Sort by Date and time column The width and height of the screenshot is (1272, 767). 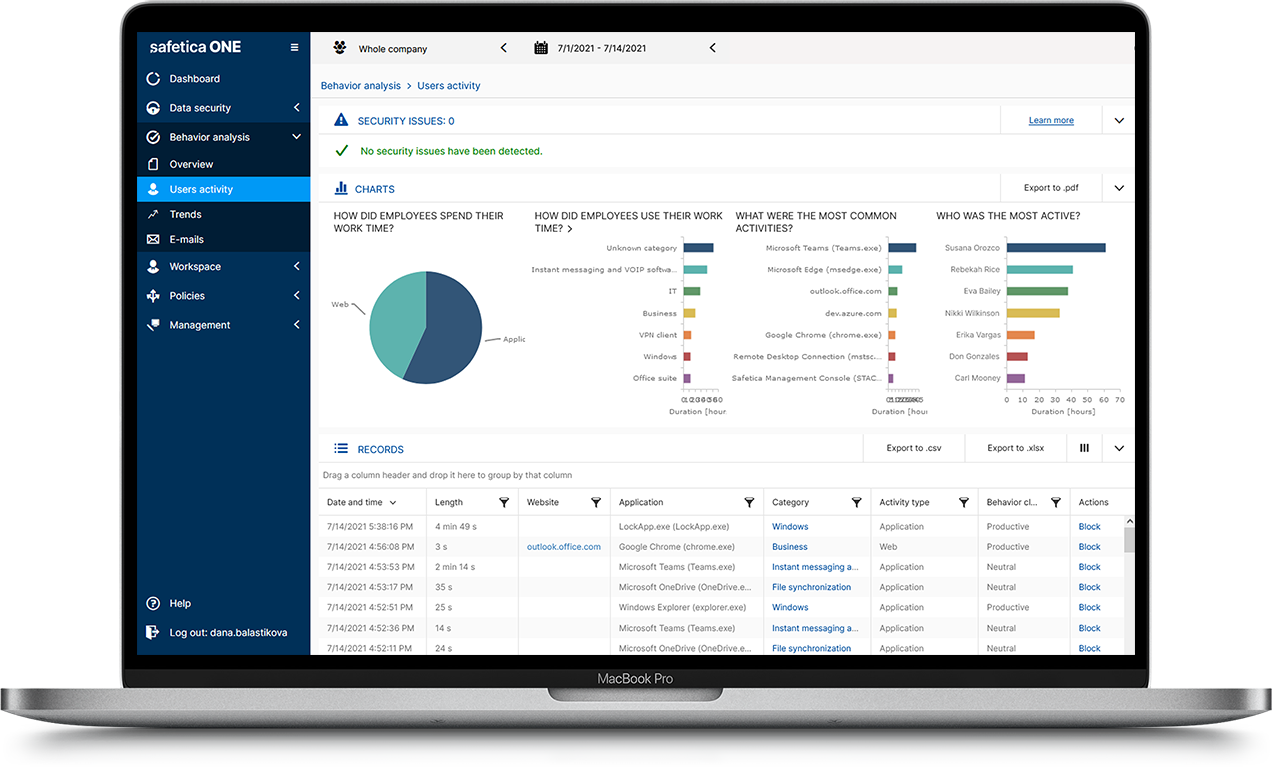point(361,502)
